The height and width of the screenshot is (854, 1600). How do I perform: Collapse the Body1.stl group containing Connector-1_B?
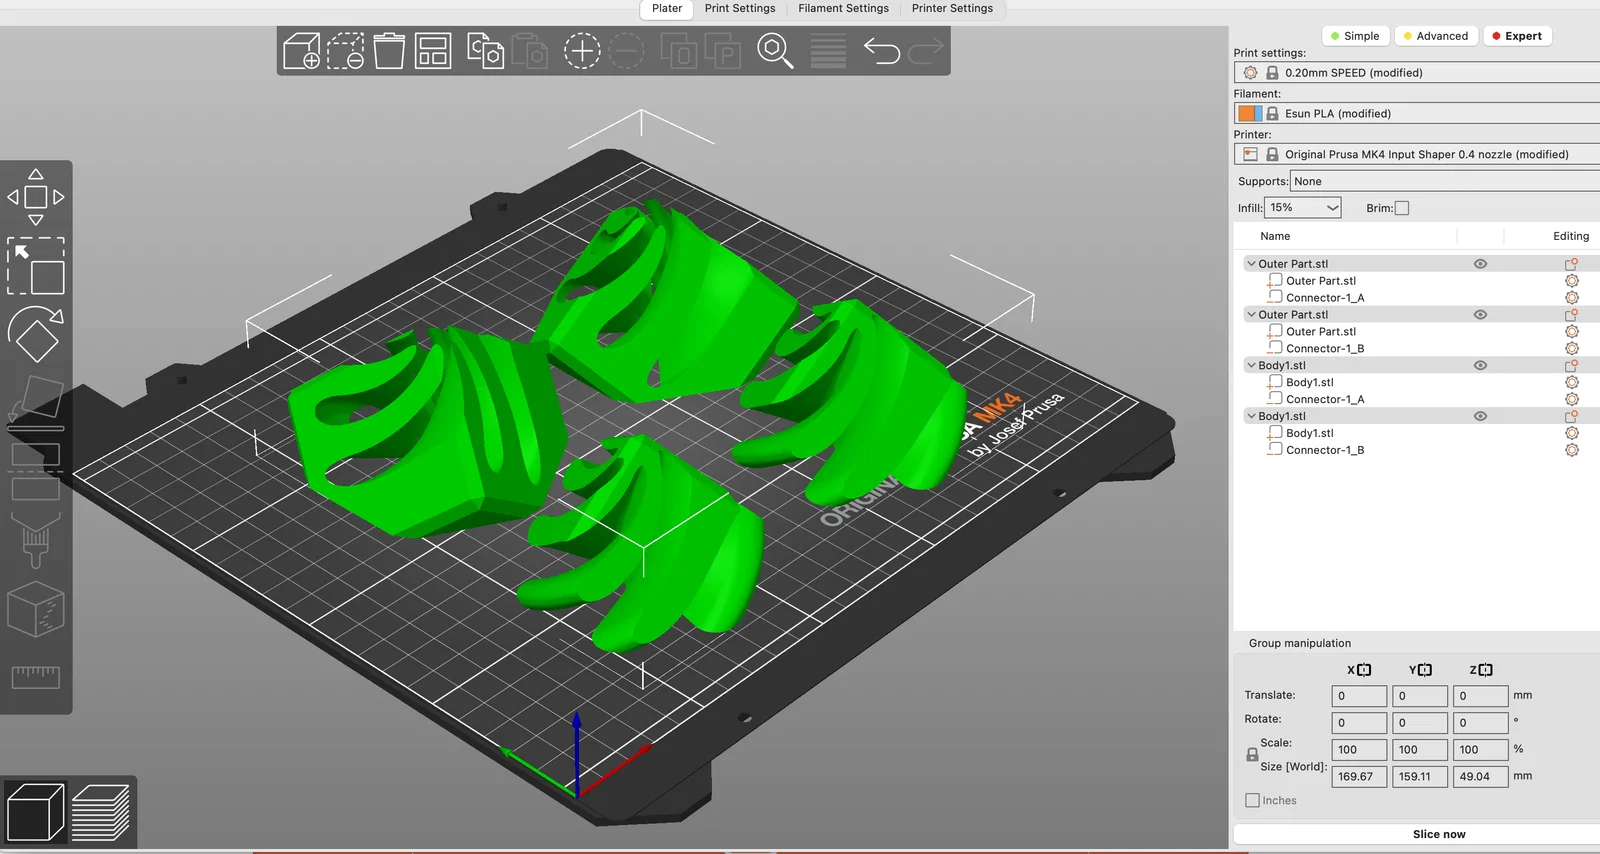[x=1251, y=416]
